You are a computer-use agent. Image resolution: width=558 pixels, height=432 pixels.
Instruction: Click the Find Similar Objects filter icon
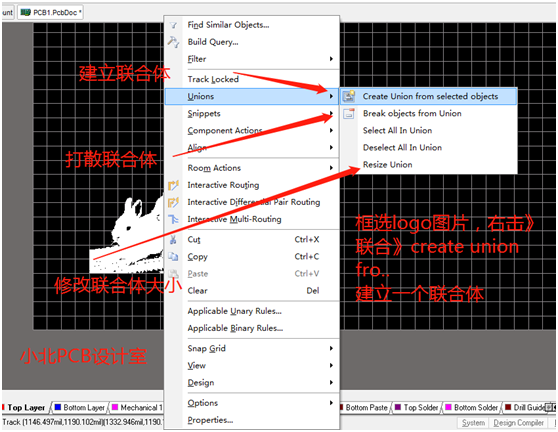pos(173,25)
